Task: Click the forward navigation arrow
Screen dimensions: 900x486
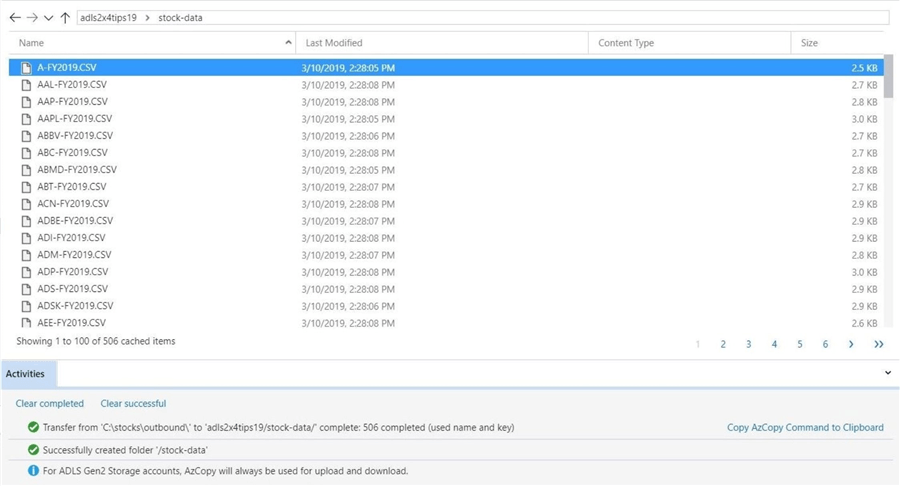Action: click(32, 18)
